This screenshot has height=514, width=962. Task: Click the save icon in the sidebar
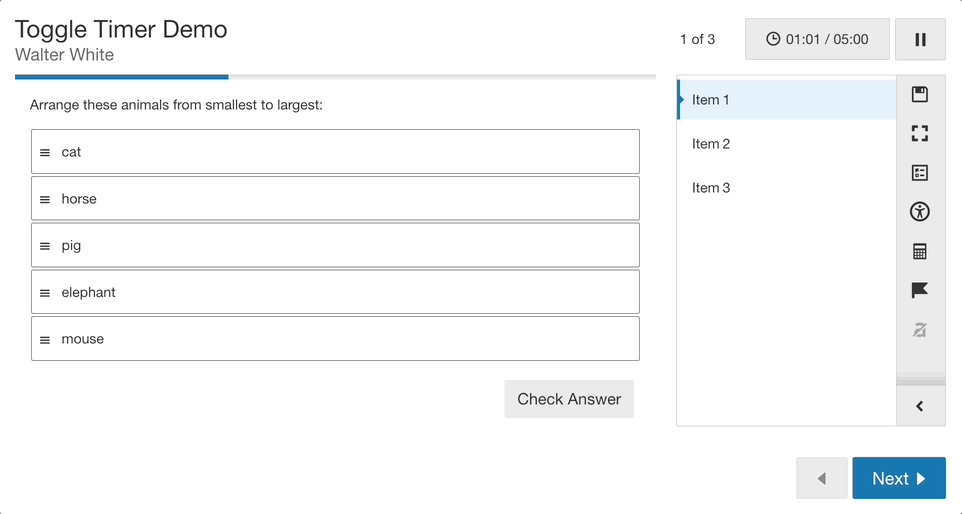coord(920,94)
